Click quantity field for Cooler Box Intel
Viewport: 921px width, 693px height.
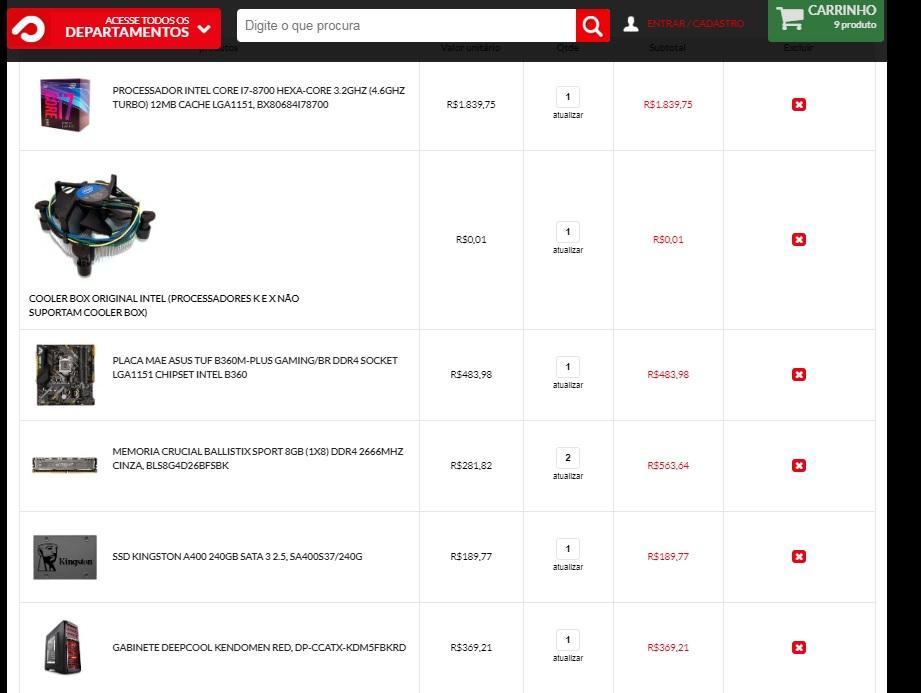[568, 232]
